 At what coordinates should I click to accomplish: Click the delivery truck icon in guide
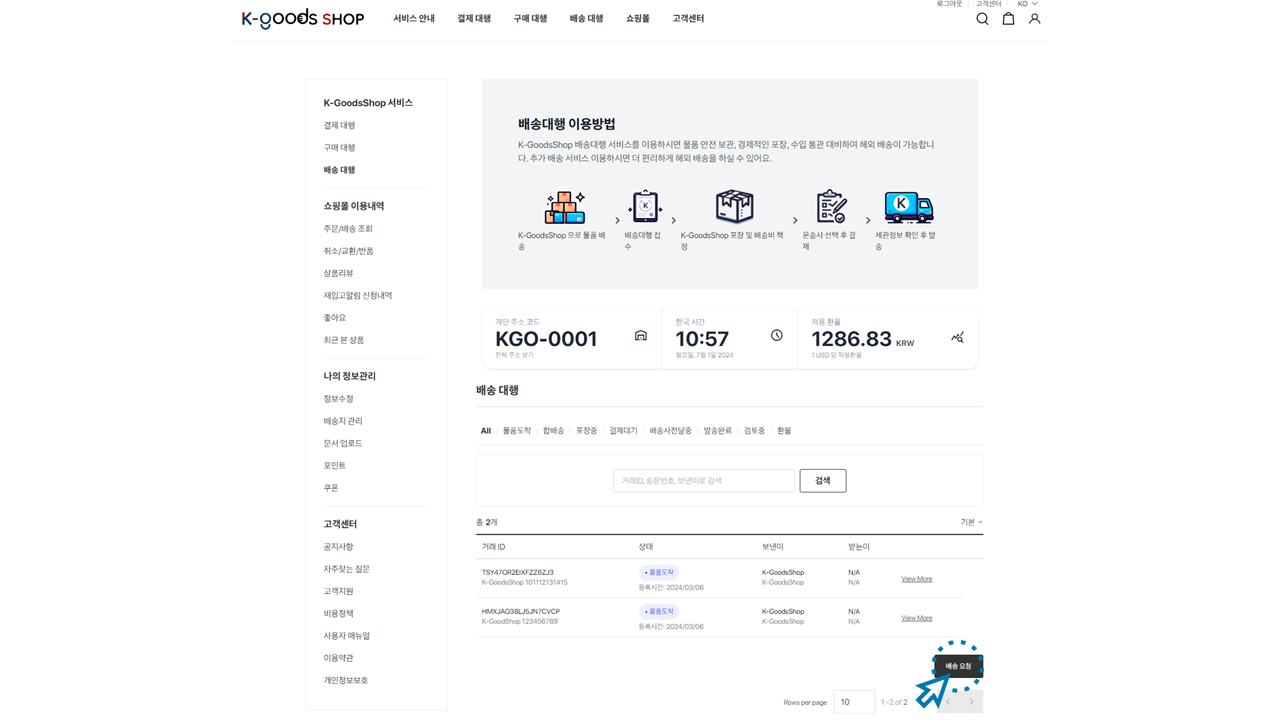908,207
